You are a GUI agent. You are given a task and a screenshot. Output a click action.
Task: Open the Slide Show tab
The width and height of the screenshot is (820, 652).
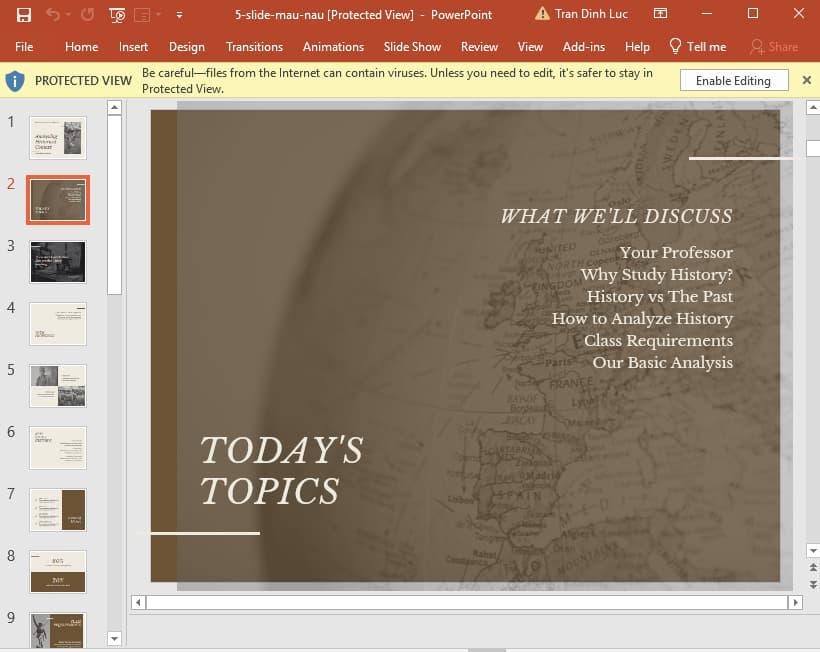pos(412,47)
